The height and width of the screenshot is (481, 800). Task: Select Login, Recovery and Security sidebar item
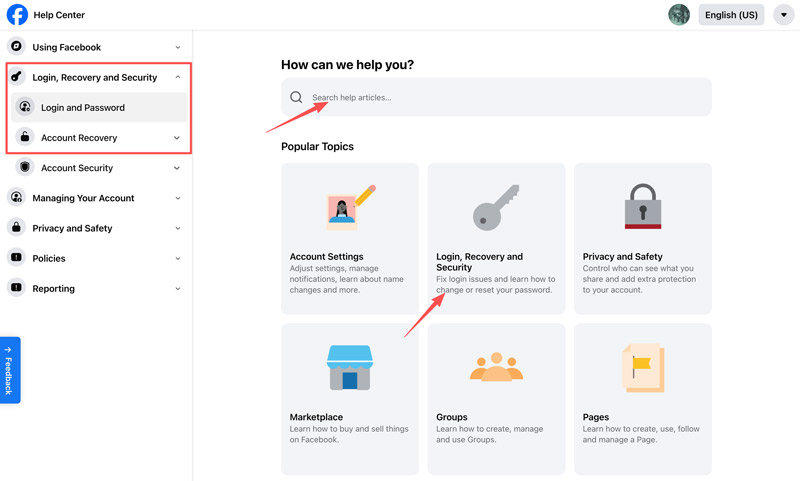(x=95, y=78)
